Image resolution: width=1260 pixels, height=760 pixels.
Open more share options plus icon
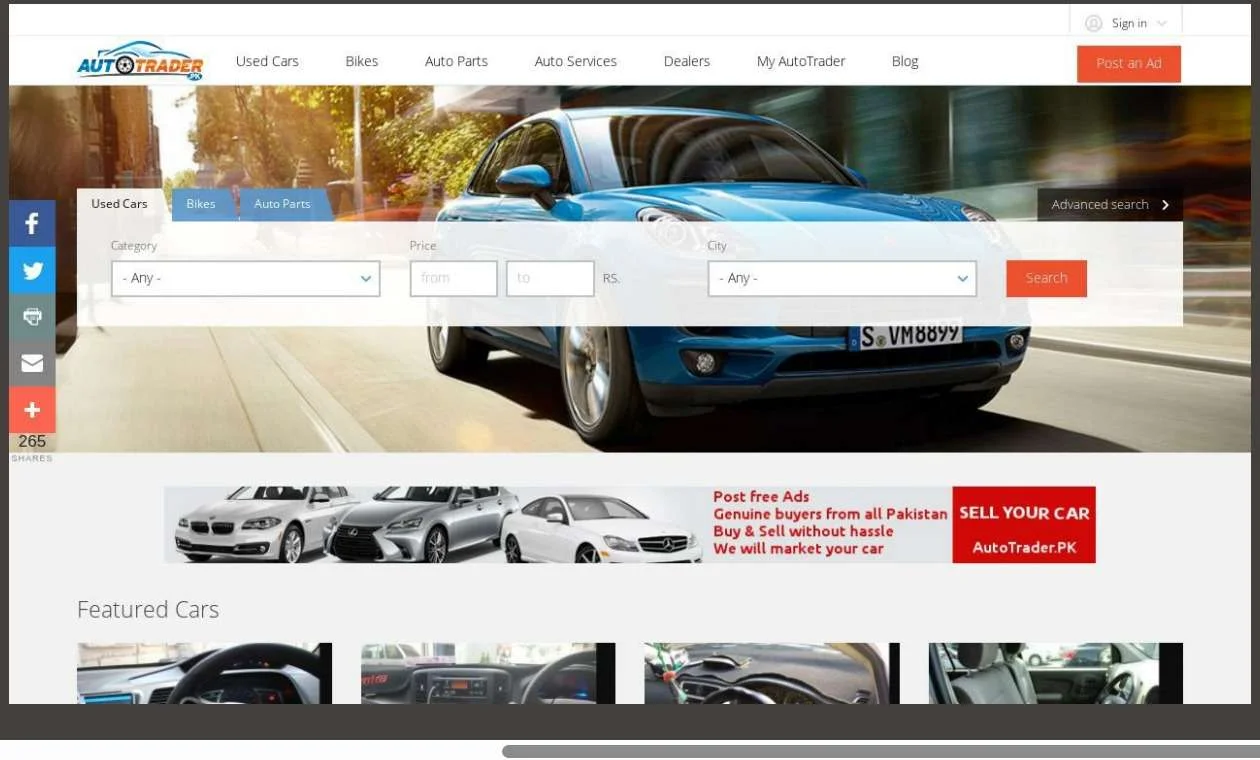click(x=32, y=410)
